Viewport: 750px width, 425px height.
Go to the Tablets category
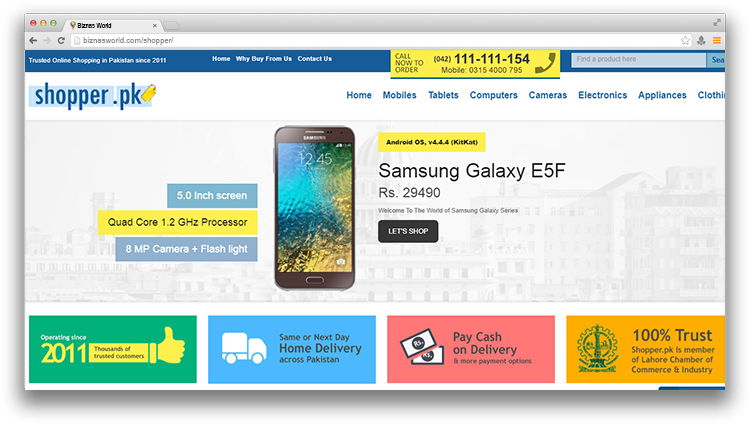(x=443, y=95)
